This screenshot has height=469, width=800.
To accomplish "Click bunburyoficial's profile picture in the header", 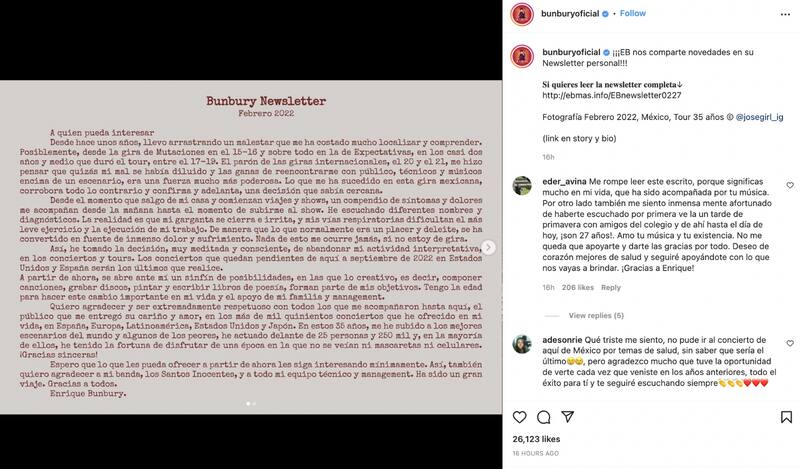I will coord(521,15).
